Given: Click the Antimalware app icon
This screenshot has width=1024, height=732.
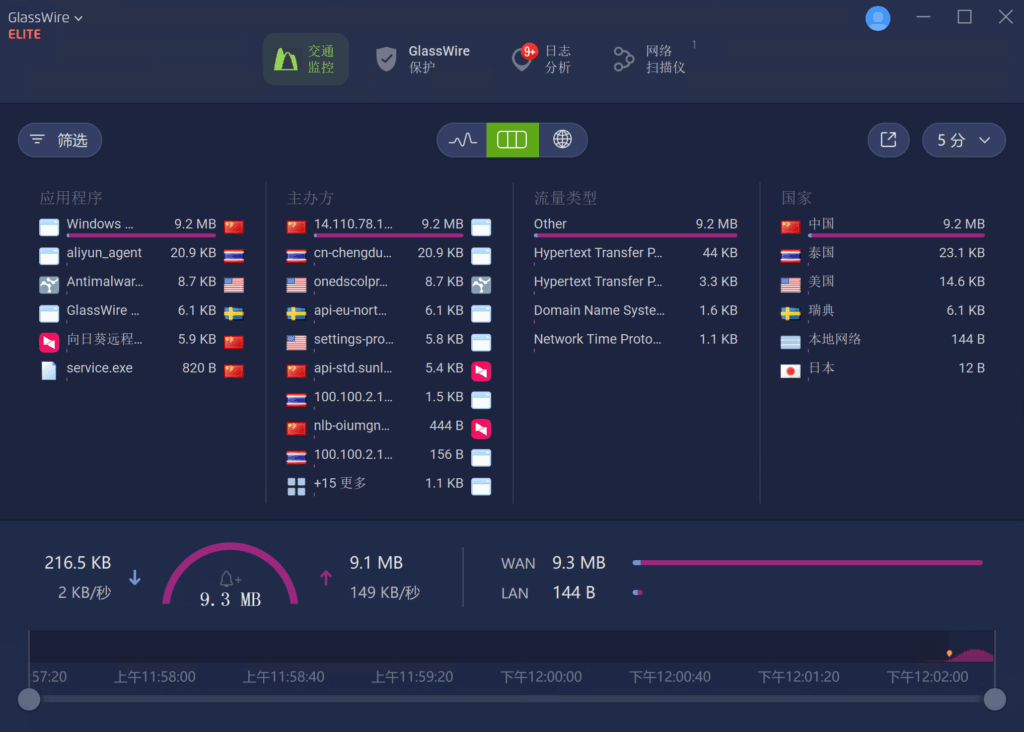Looking at the screenshot, I should pos(49,283).
